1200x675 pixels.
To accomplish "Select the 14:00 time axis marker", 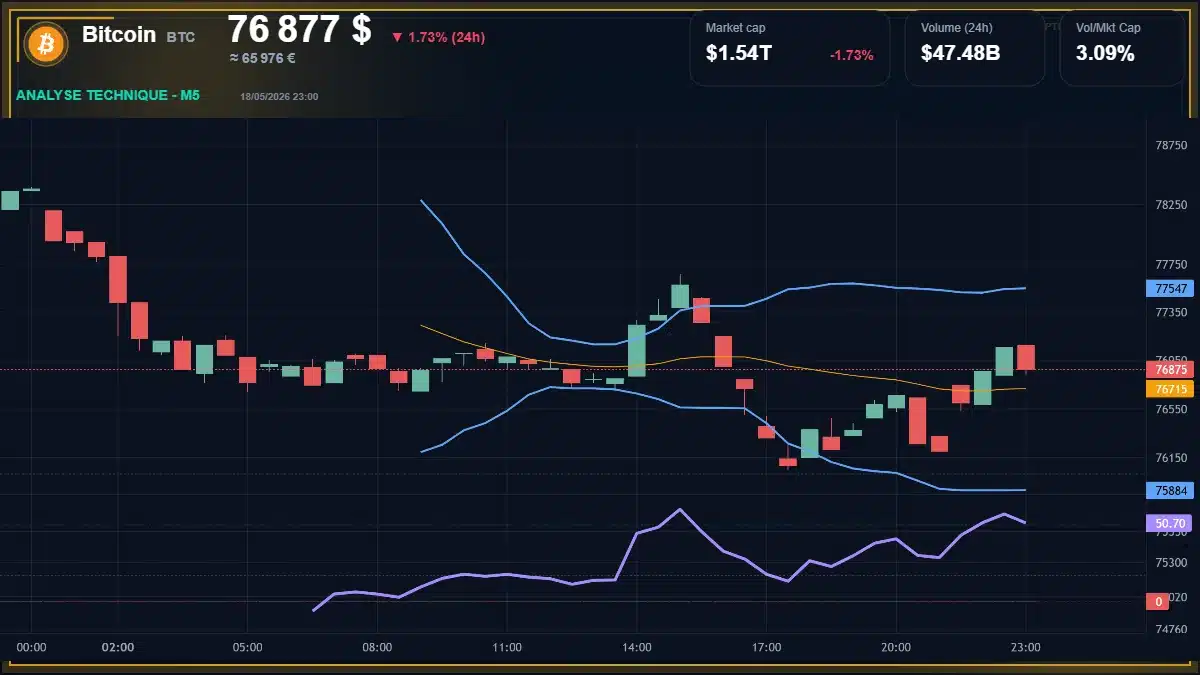I will point(636,648).
